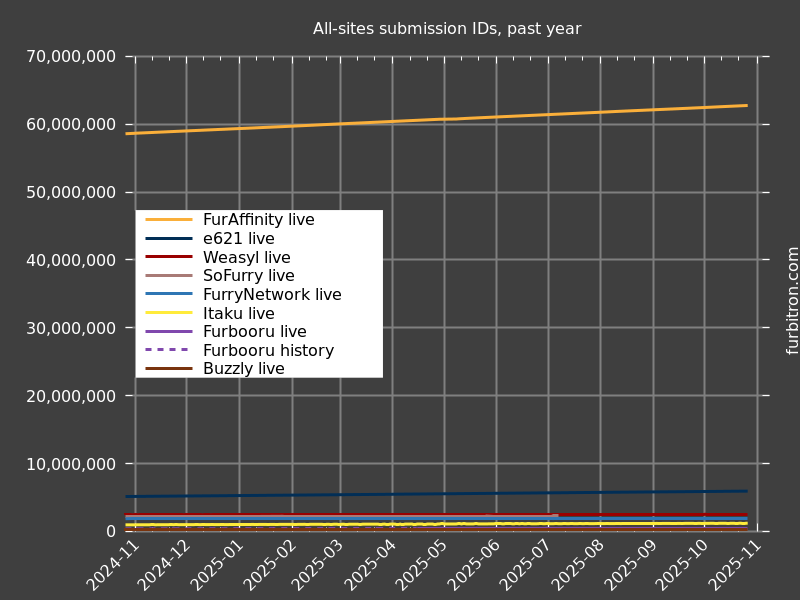The image size is (800, 600).
Task: Click the dashed Furbooru history legend swatch
Action: click(169, 350)
